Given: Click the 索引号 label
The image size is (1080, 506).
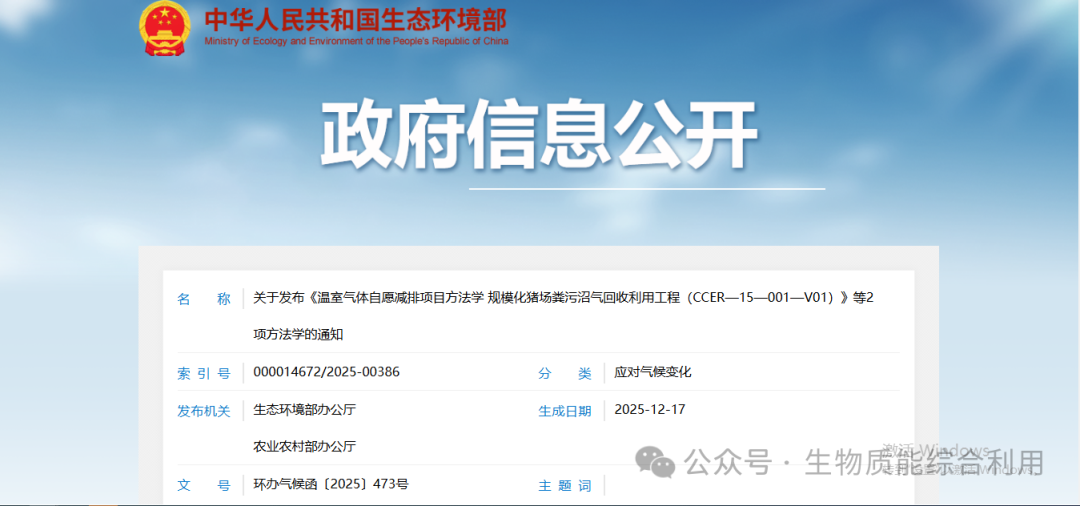Looking at the screenshot, I should coord(204,374).
